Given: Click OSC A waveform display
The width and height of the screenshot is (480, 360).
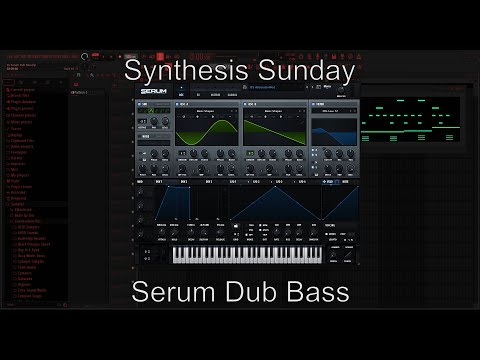Looking at the screenshot, I should [x=207, y=132].
